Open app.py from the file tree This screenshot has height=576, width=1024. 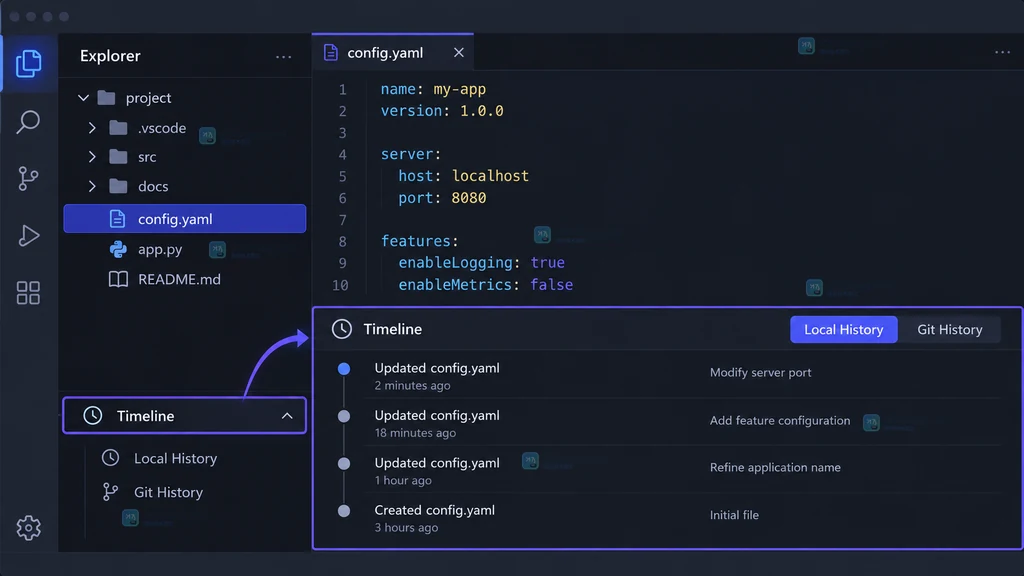pyautogui.click(x=160, y=249)
